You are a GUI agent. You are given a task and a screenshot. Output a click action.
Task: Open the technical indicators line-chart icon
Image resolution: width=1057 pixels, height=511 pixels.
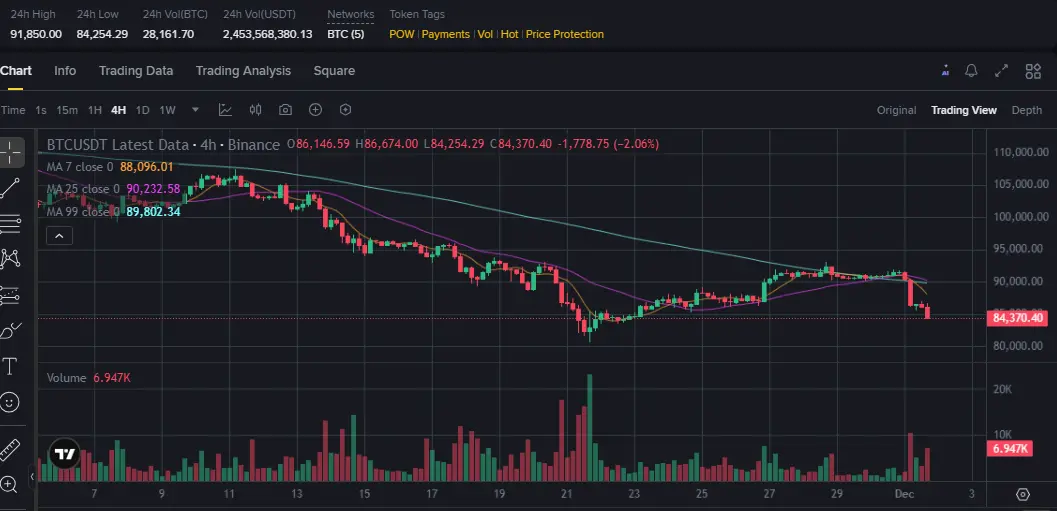[x=225, y=110]
